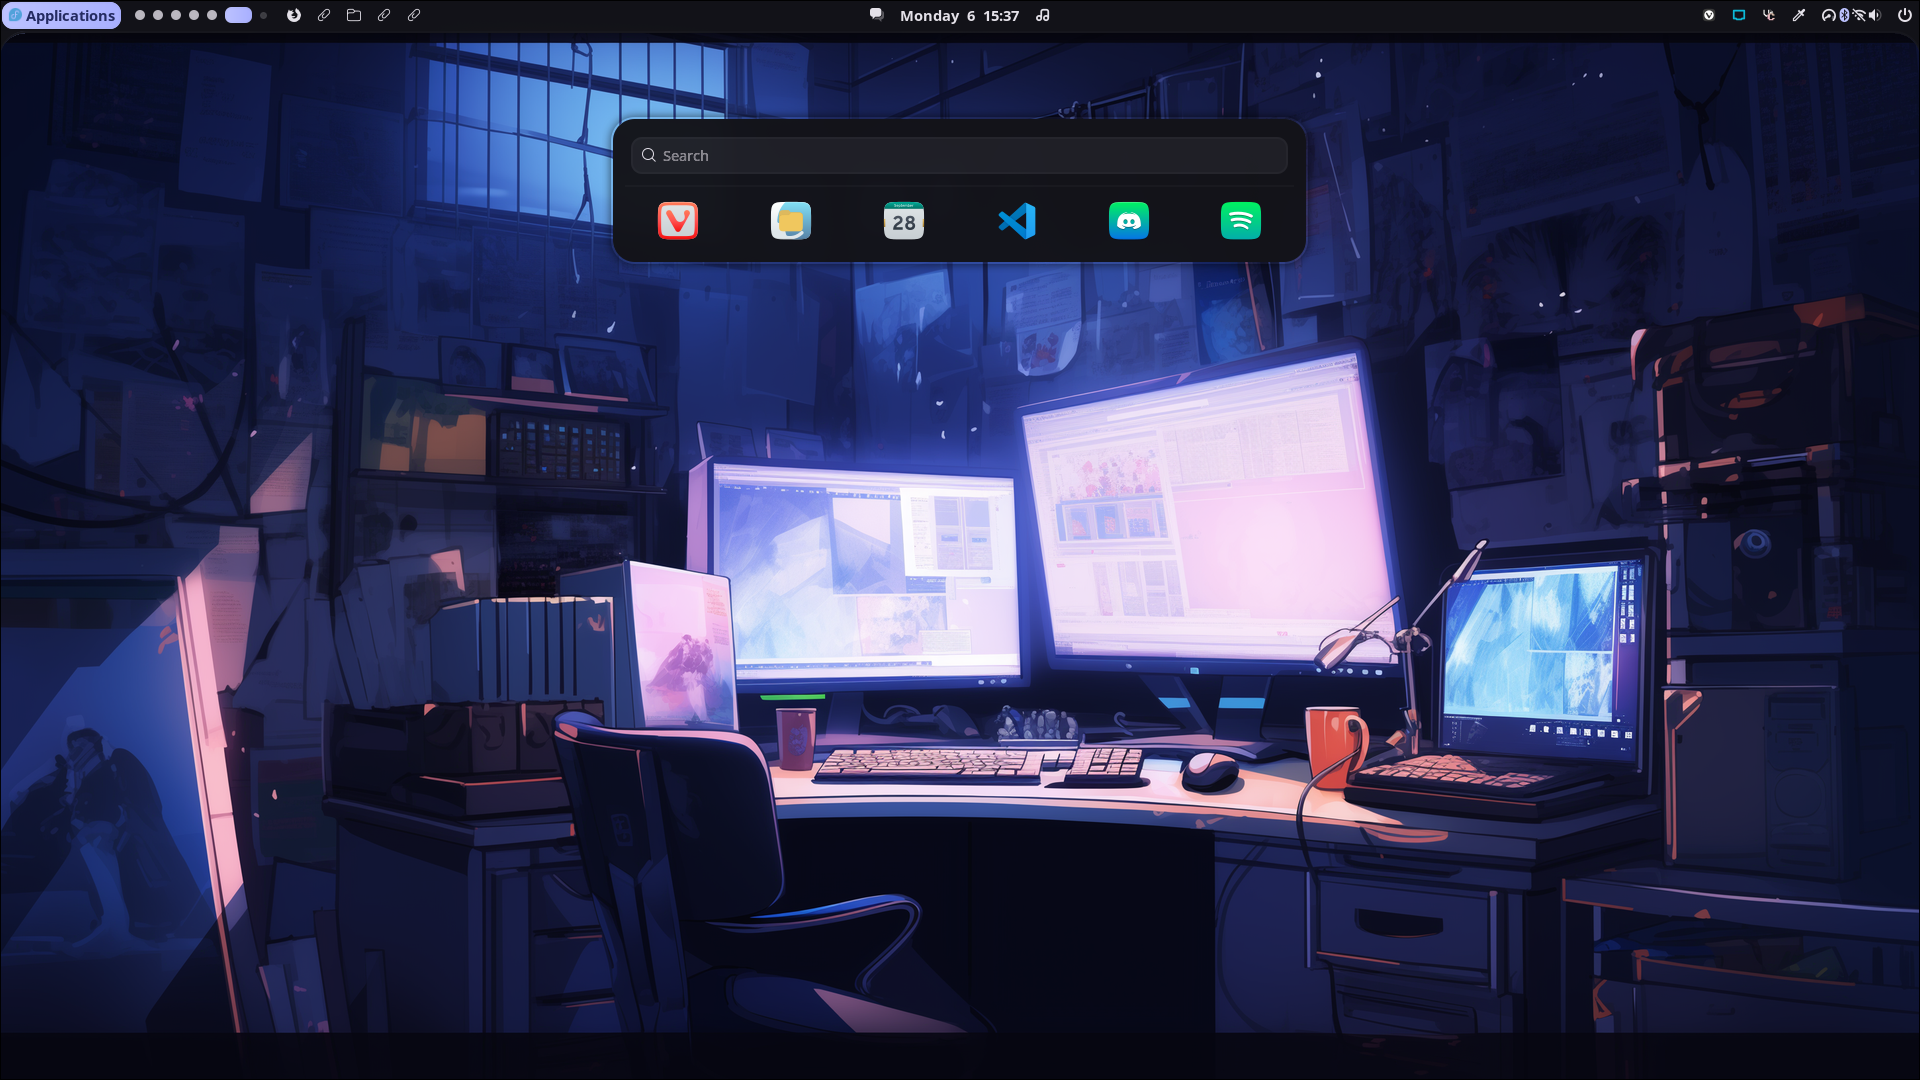Click the music note icon beside clock
1920x1080 pixels.
coord(1043,15)
